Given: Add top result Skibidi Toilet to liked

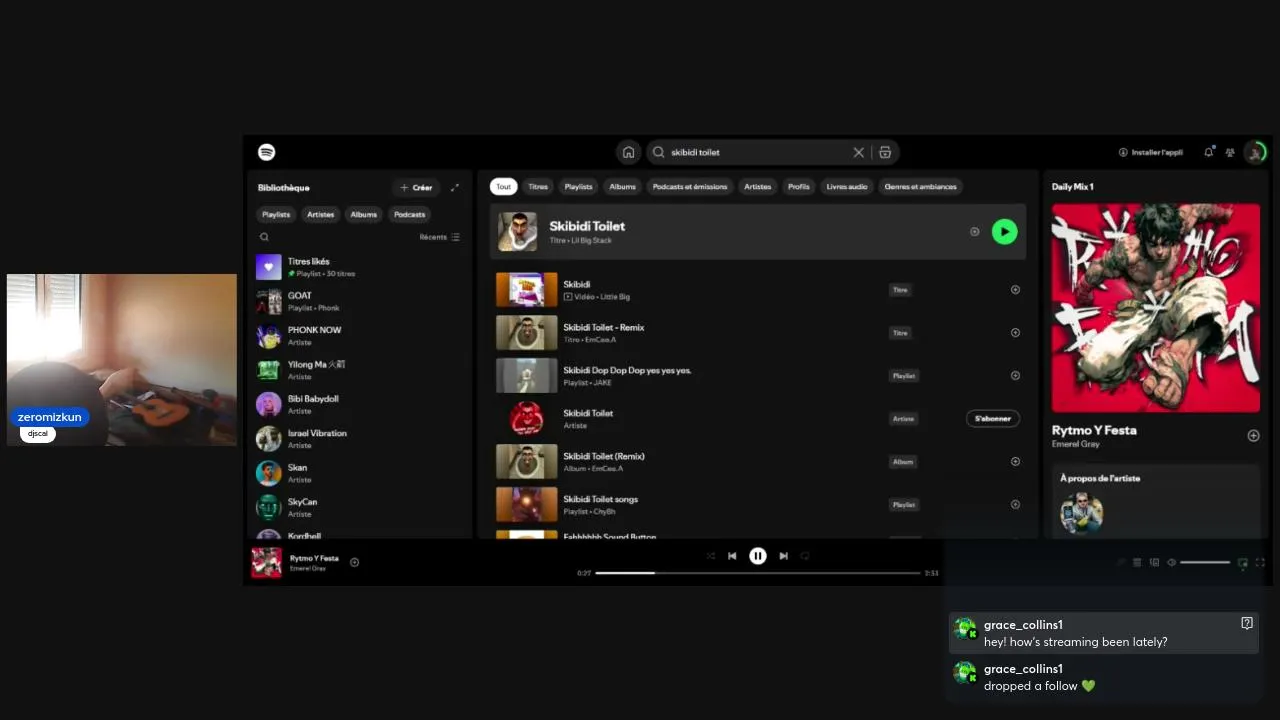Looking at the screenshot, I should 974,232.
